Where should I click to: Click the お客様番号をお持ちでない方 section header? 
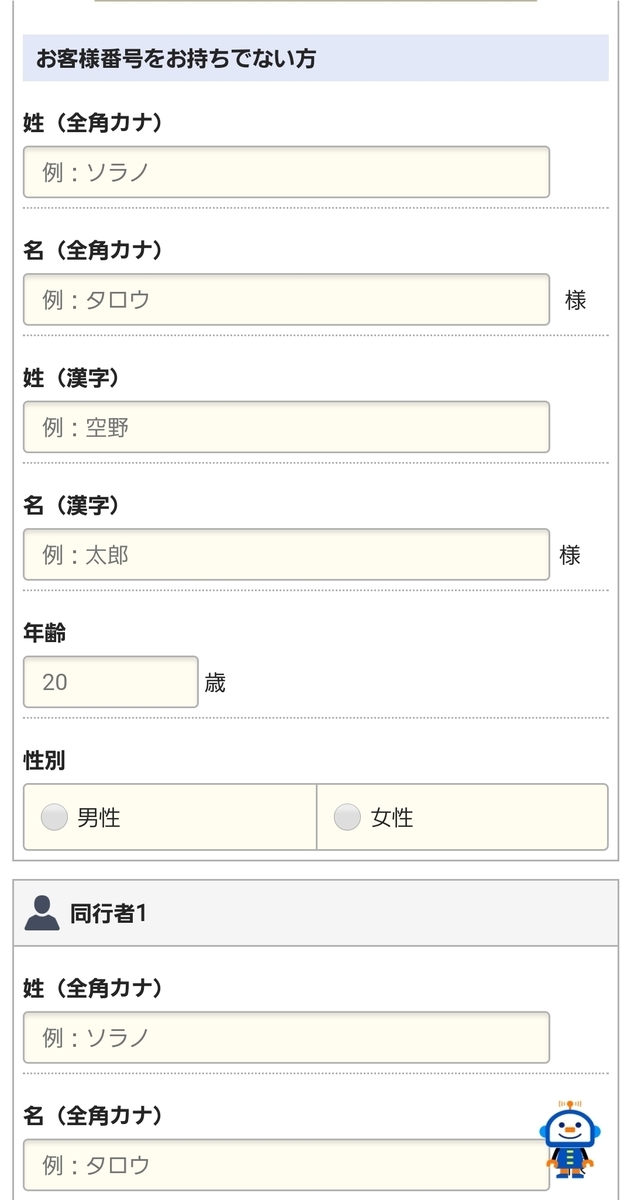pyautogui.click(x=316, y=58)
